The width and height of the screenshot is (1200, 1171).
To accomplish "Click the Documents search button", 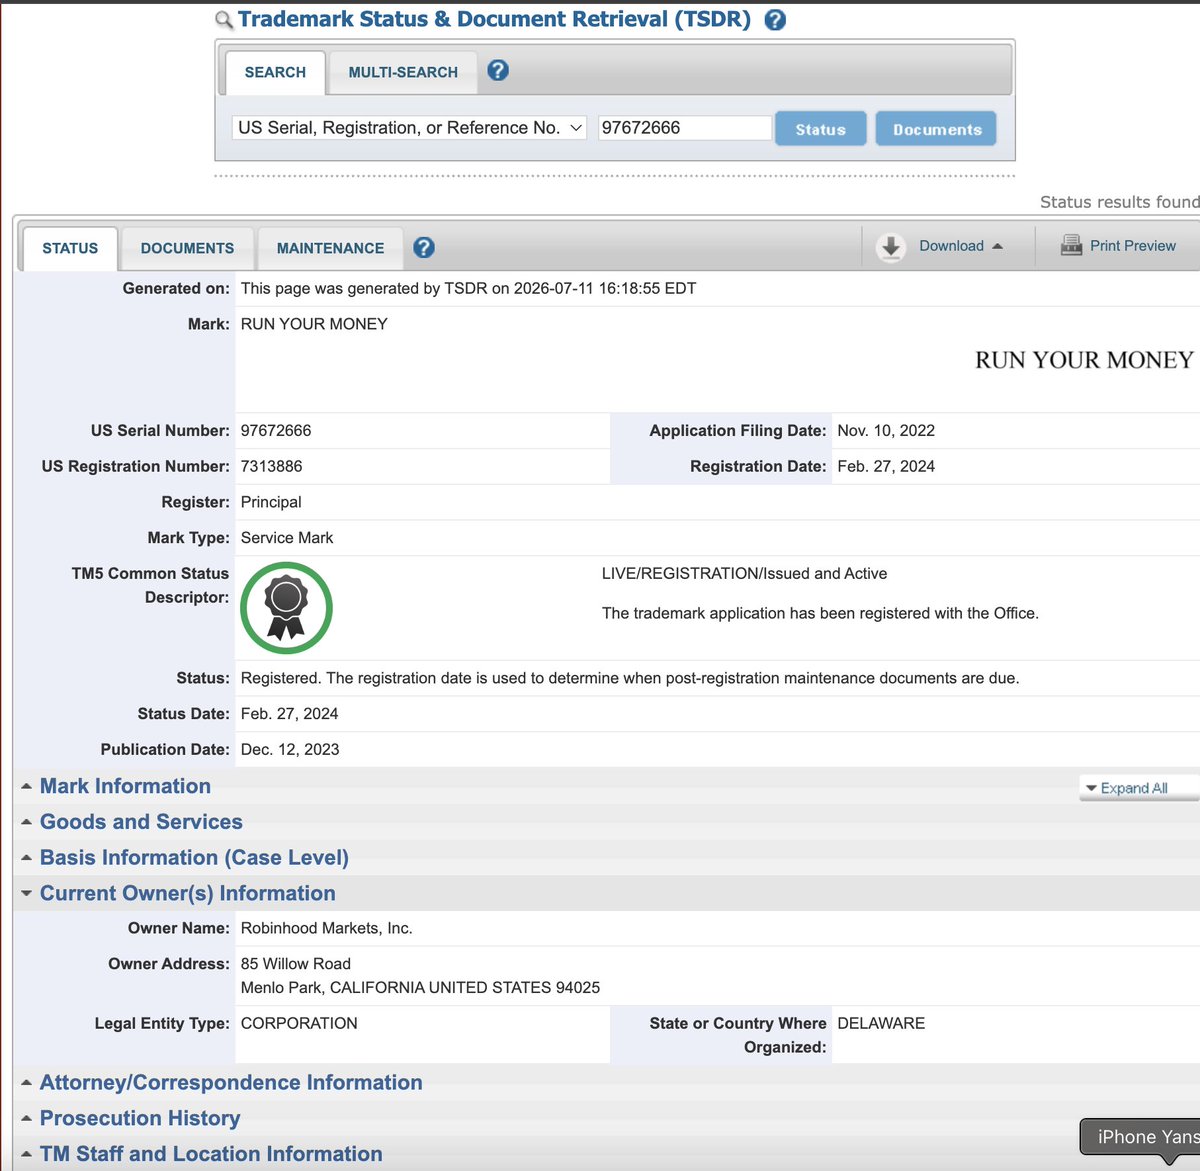I will pyautogui.click(x=937, y=129).
